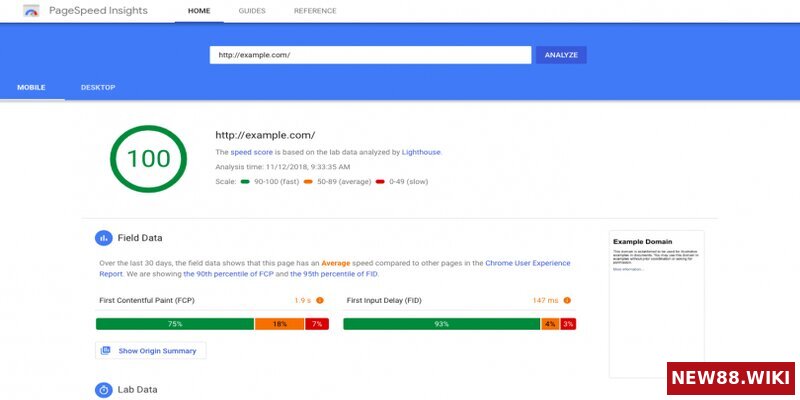Switch to the MOBILE results tab
The width and height of the screenshot is (800, 400).
(x=32, y=87)
